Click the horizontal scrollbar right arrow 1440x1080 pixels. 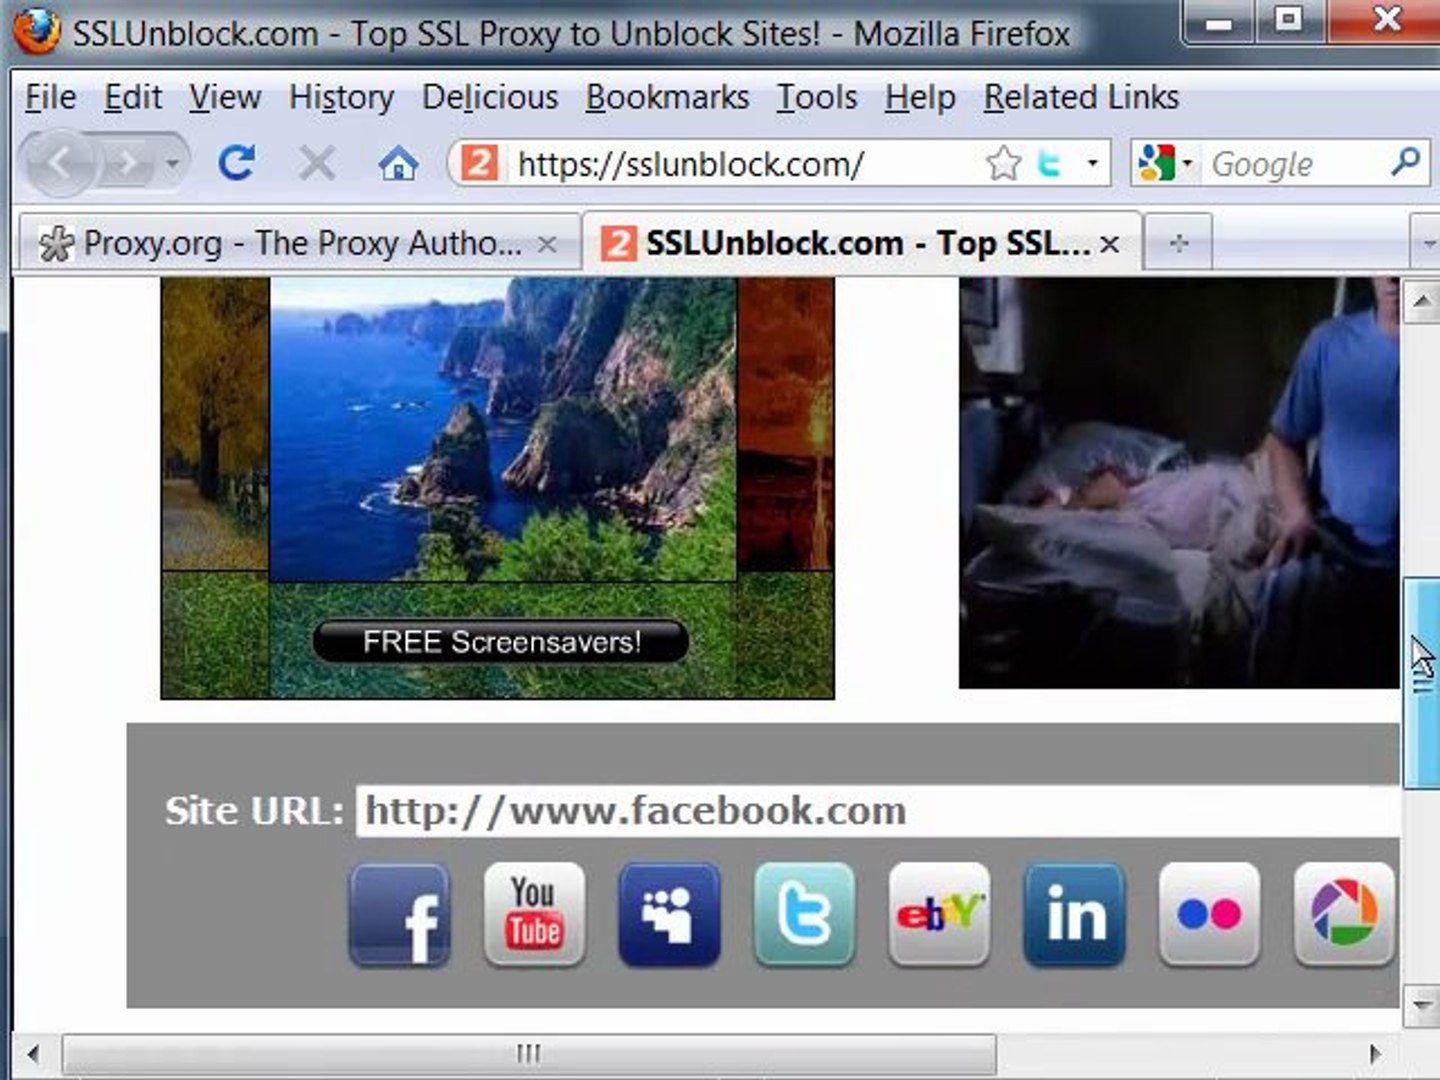click(1376, 1054)
